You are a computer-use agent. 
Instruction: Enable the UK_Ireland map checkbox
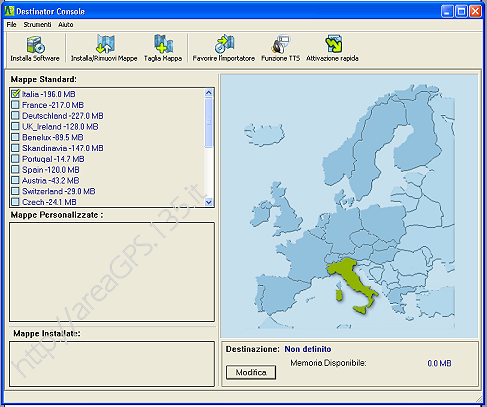pyautogui.click(x=15, y=126)
